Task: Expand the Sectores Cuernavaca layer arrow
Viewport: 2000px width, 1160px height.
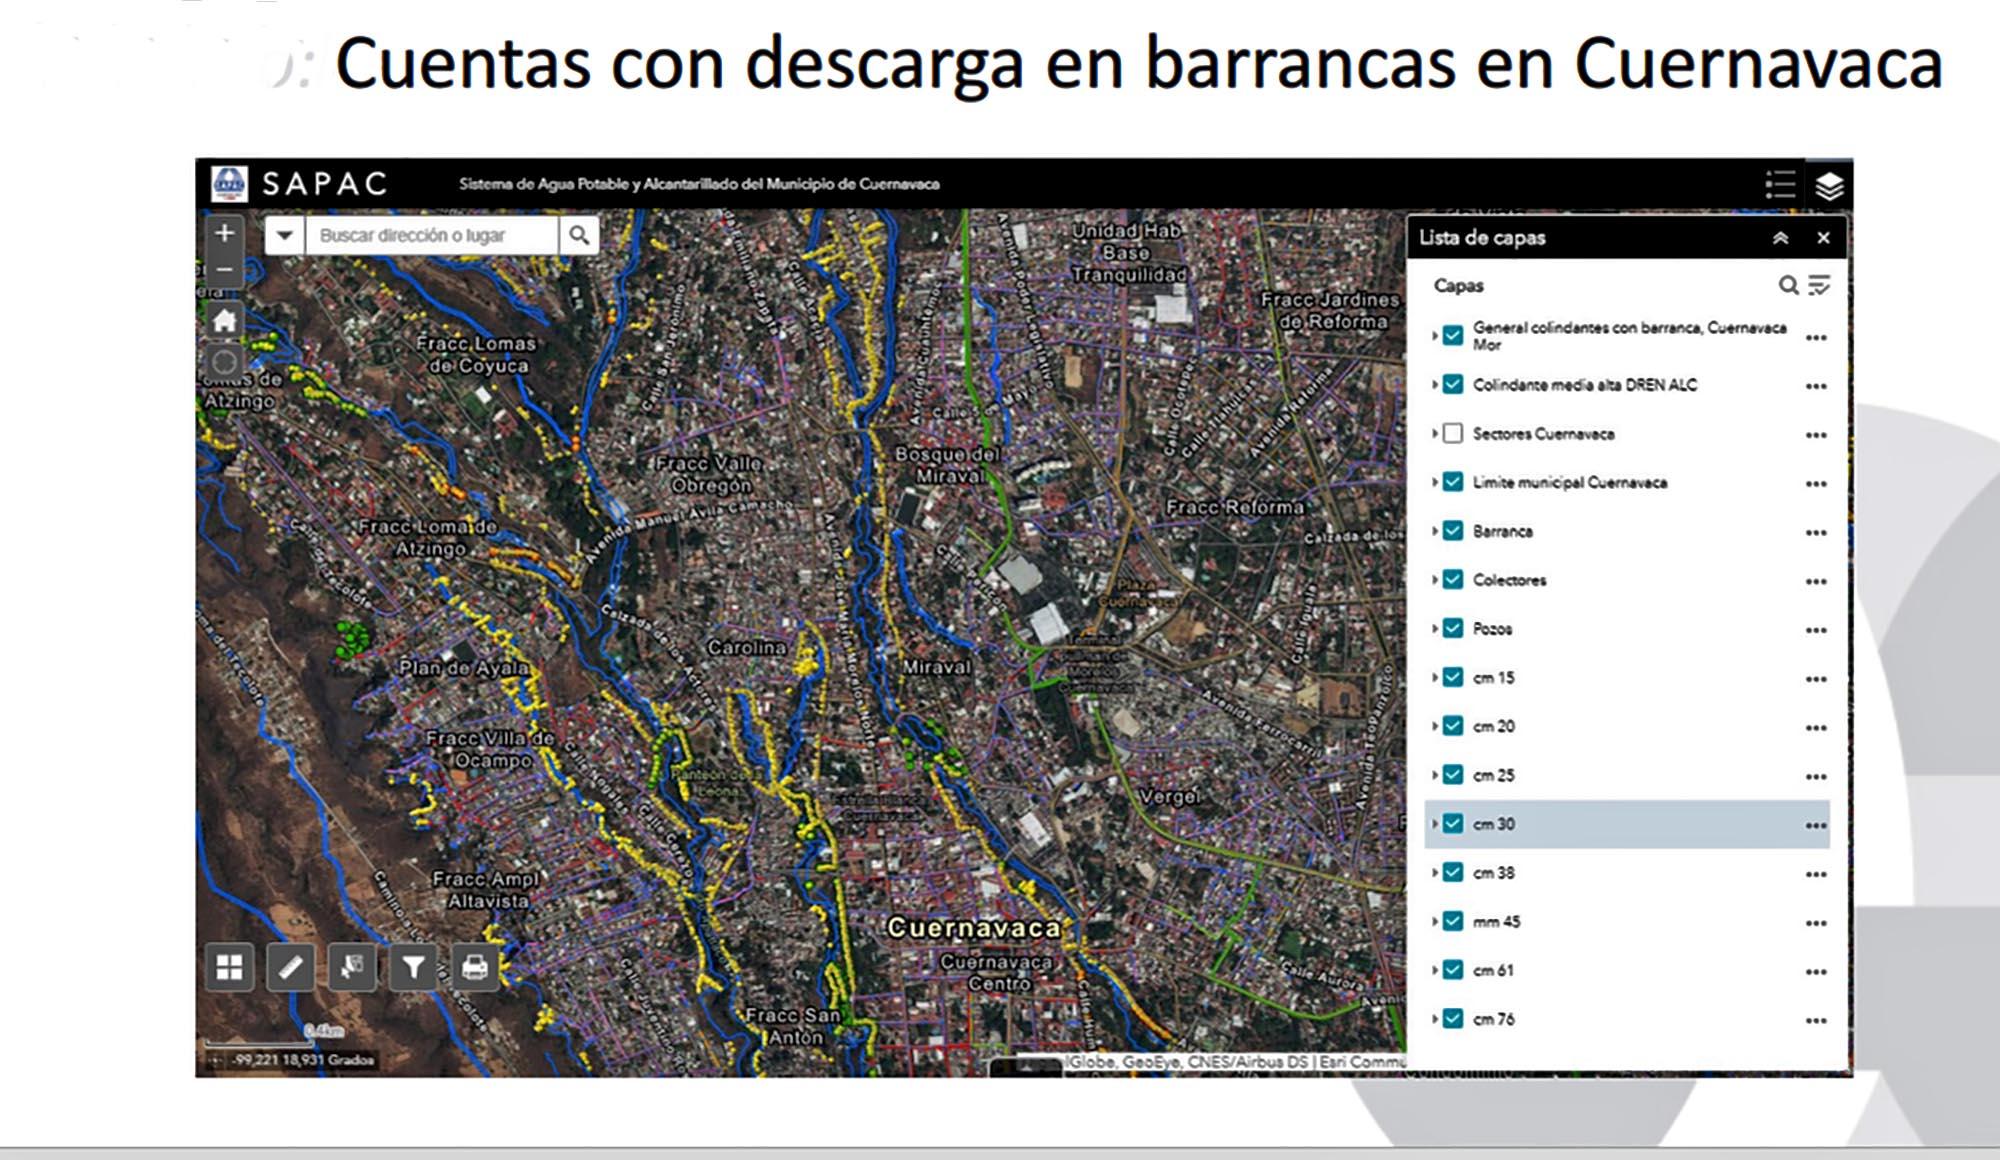Action: coord(1435,433)
